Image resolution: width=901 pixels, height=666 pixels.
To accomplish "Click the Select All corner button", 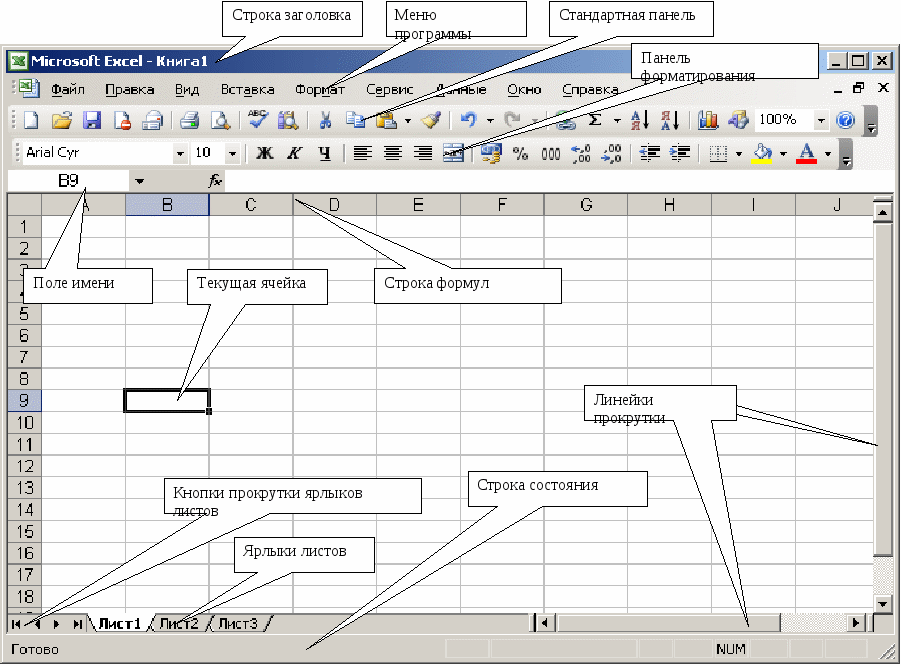I will pyautogui.click(x=25, y=205).
